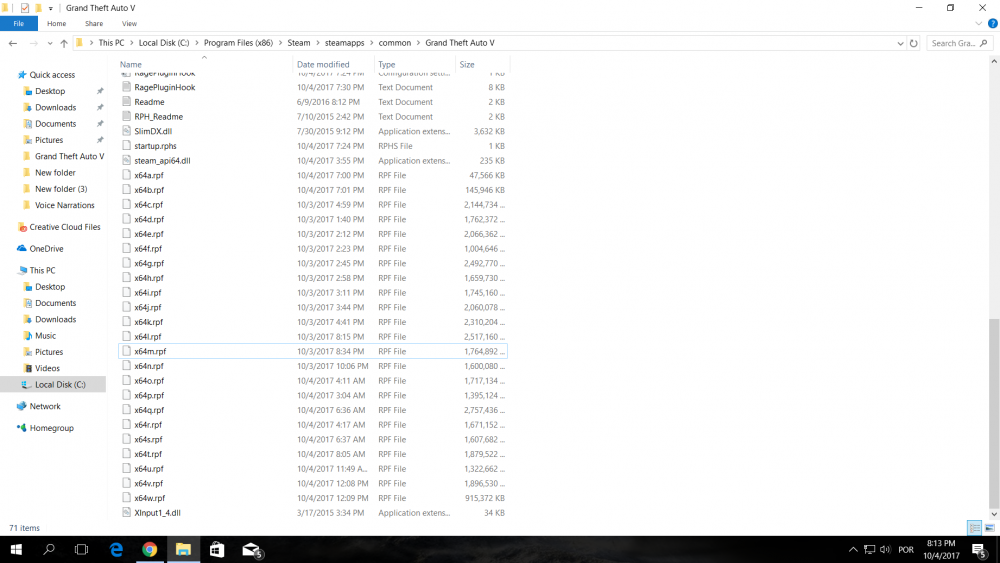Click the This PC breadcrumb
The height and width of the screenshot is (563, 1000).
click(x=111, y=43)
